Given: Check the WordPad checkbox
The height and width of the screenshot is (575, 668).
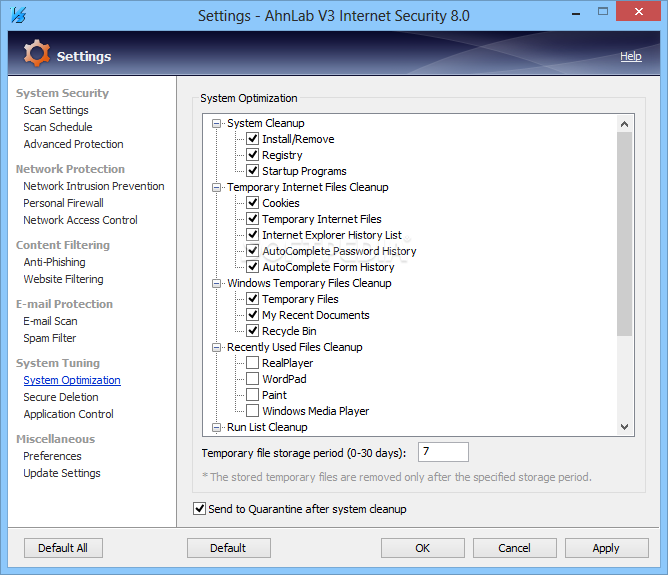Looking at the screenshot, I should 253,379.
